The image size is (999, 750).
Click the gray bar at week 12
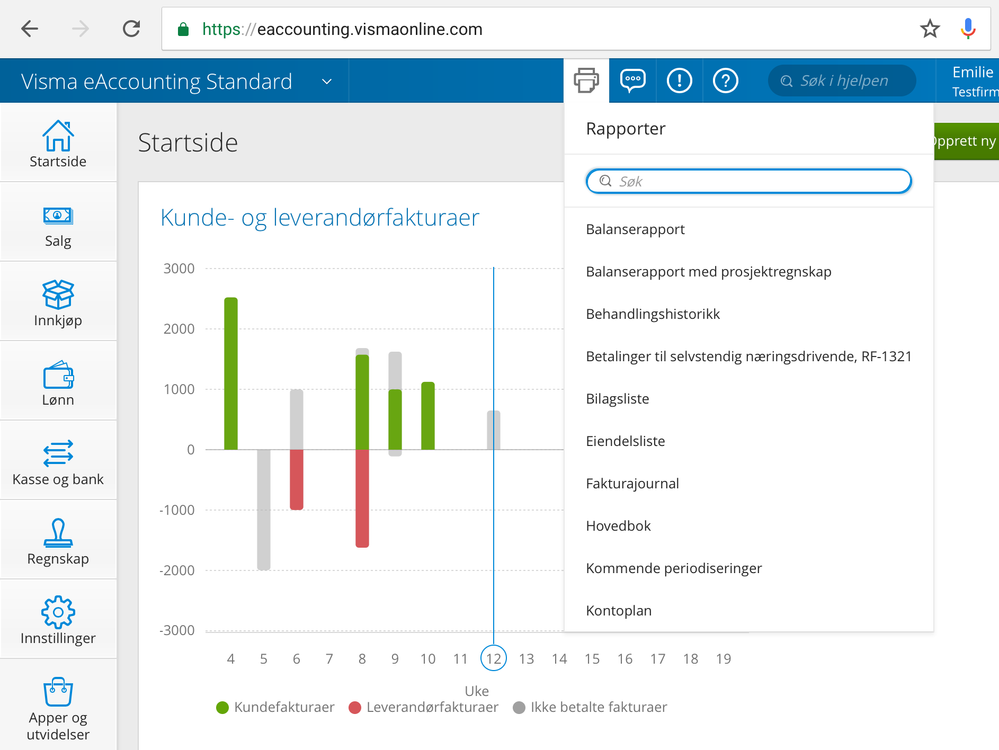494,430
